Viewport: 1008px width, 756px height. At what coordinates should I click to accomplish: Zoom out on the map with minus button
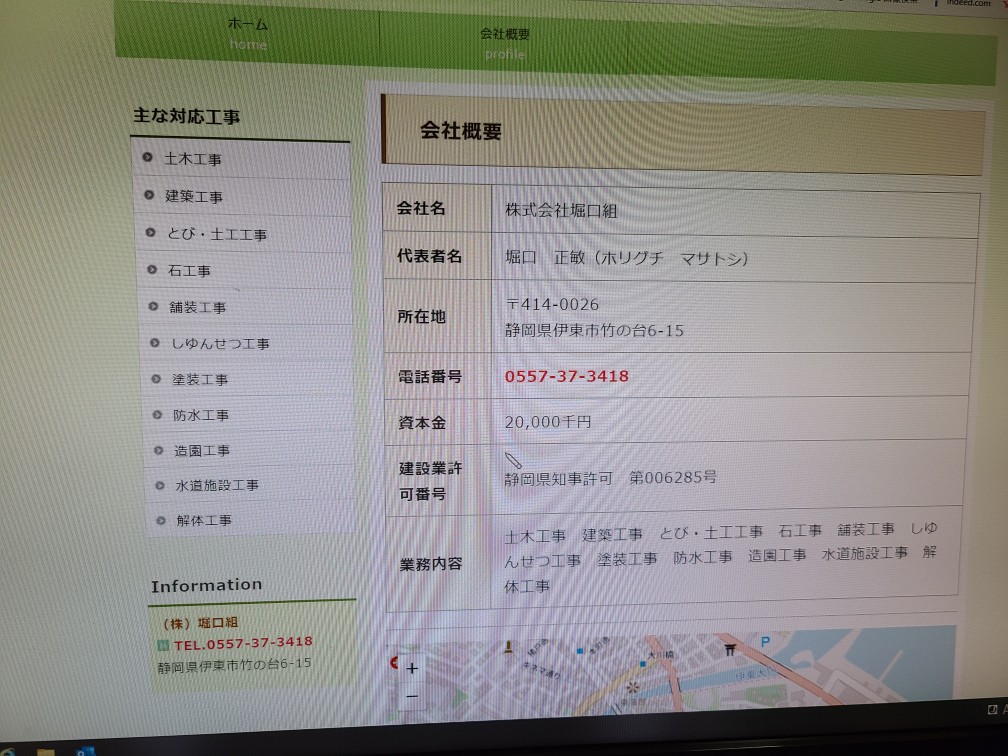(413, 696)
